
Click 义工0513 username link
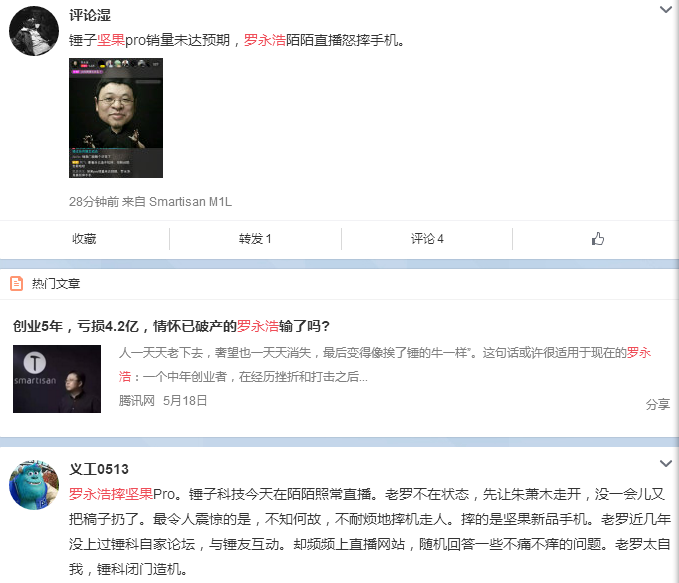pos(99,469)
